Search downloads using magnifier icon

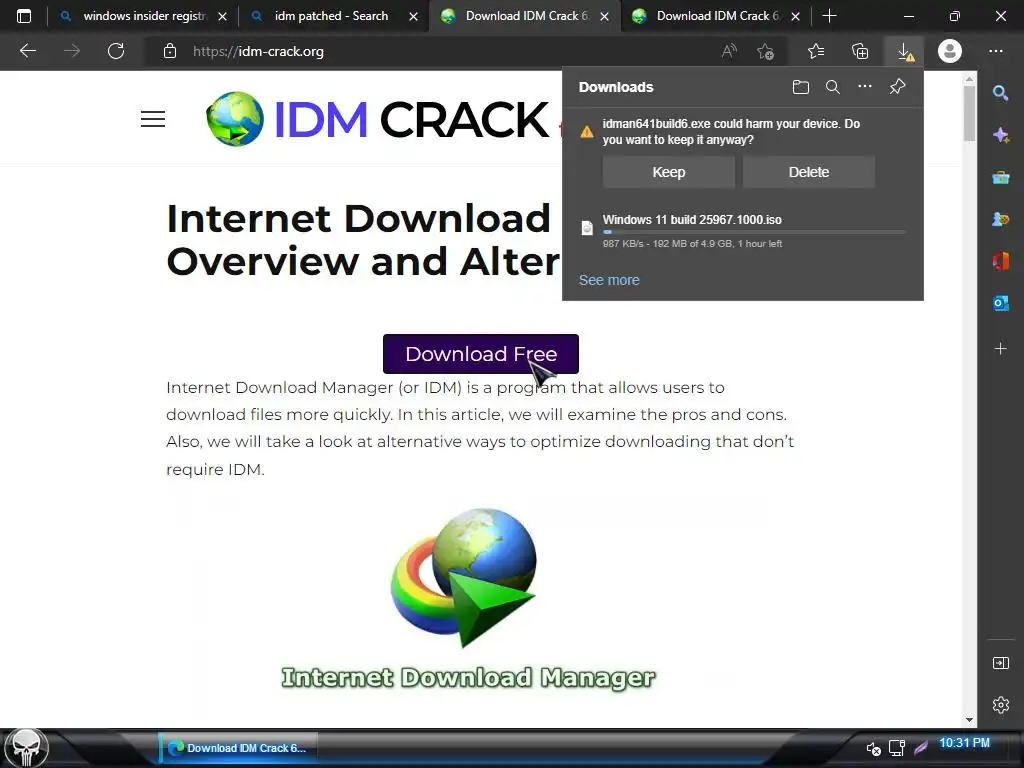833,87
